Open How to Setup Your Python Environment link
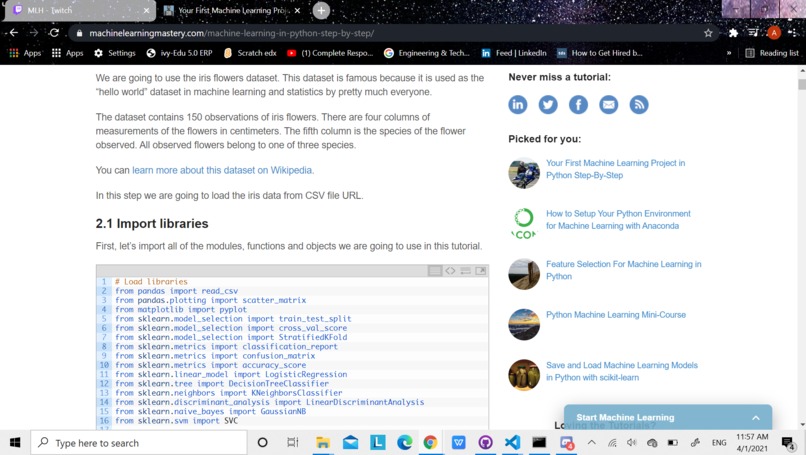806x455 pixels. pos(618,220)
